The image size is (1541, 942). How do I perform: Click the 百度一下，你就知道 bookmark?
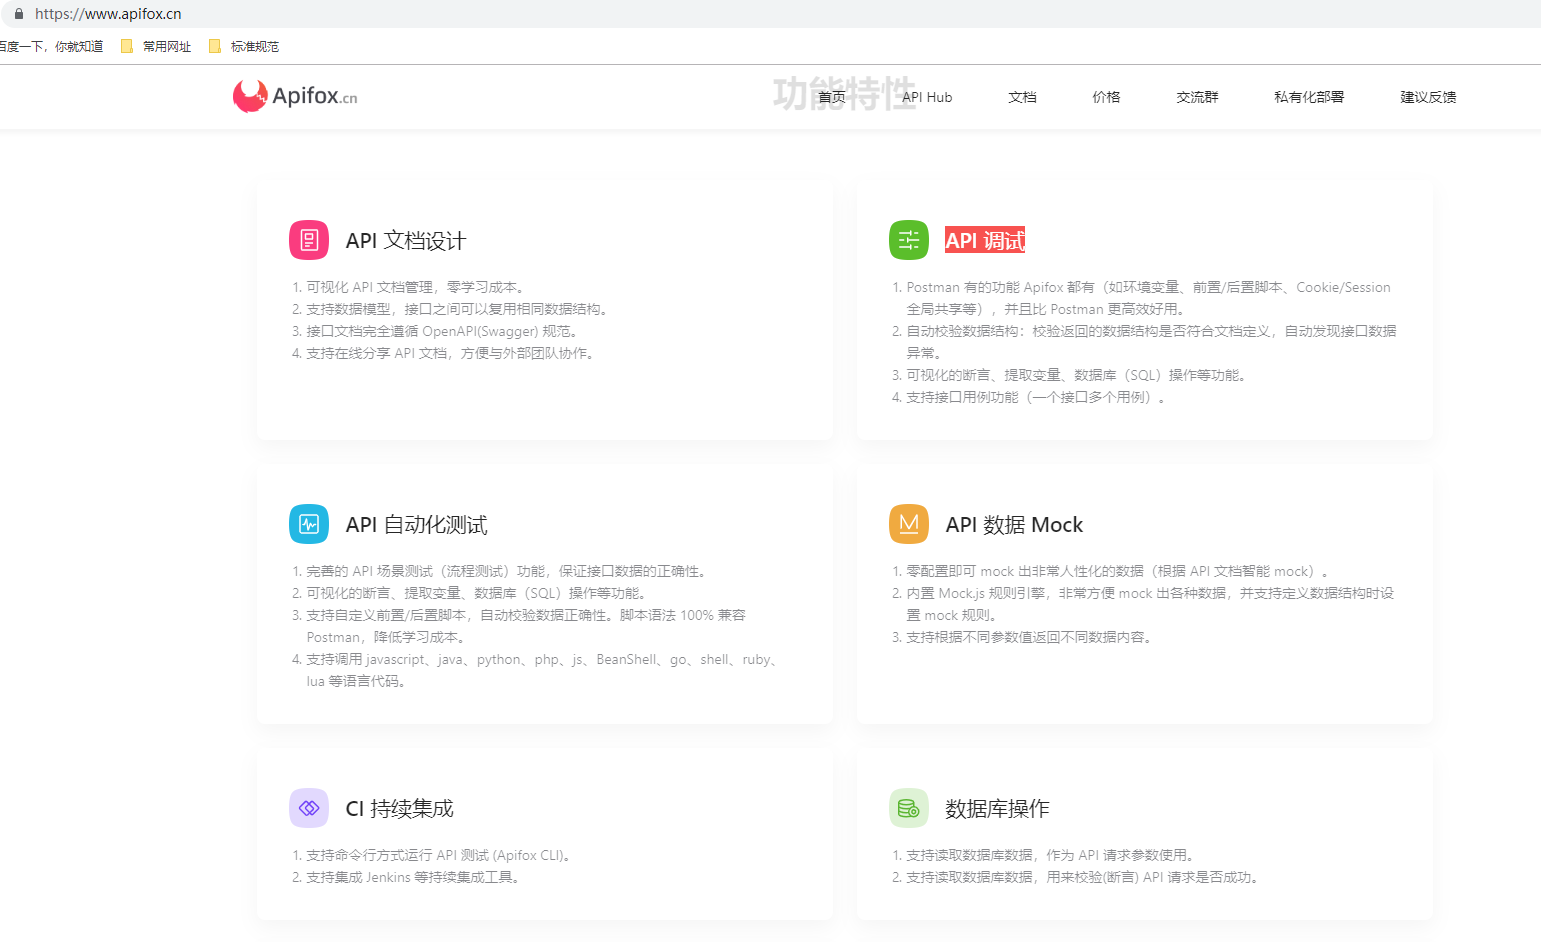click(50, 46)
